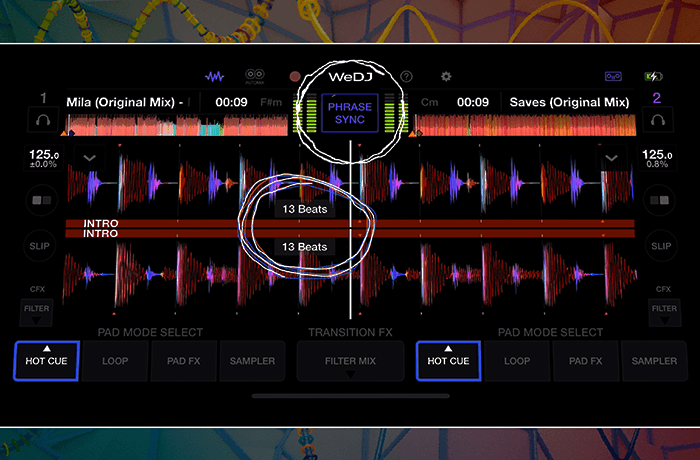This screenshot has width=700, height=460.
Task: Tap the Saves (Original Mix) track title
Action: [x=569, y=102]
